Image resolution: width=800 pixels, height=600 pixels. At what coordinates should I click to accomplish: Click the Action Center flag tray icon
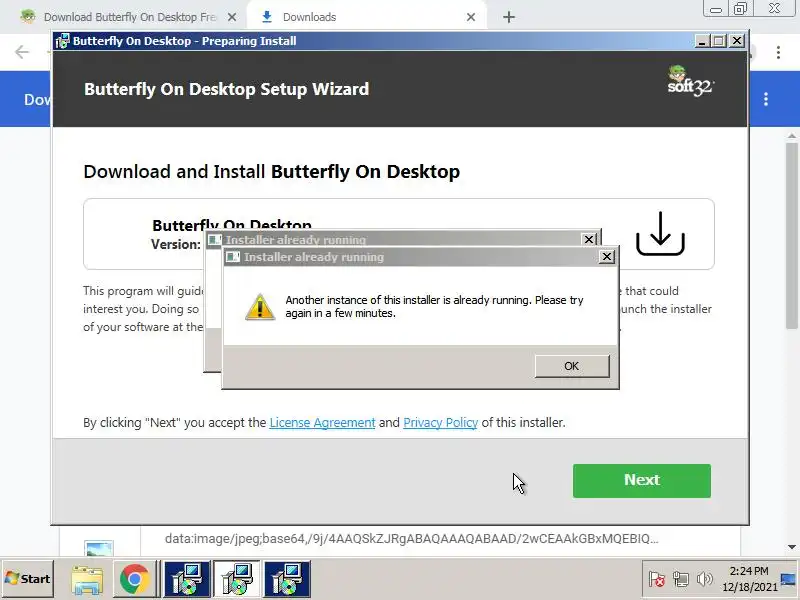point(657,579)
